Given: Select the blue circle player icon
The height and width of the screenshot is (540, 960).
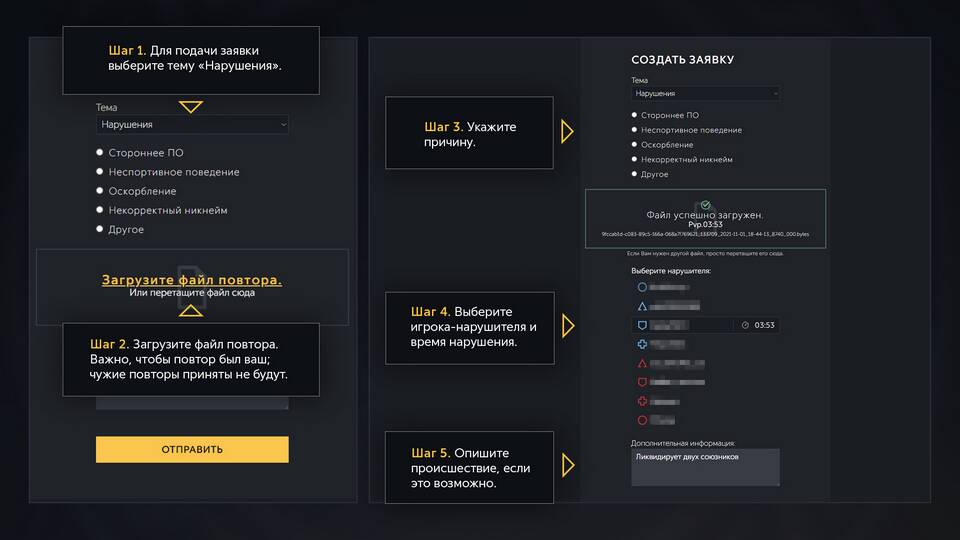Looking at the screenshot, I should tap(642, 287).
